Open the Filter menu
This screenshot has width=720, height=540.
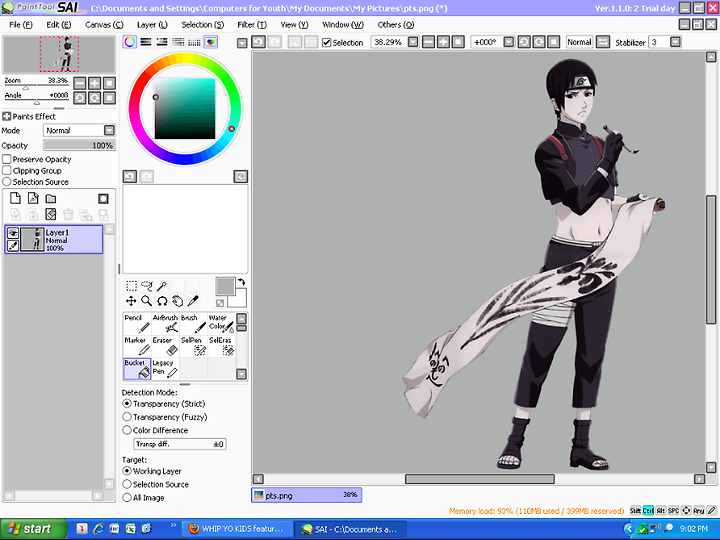252,25
